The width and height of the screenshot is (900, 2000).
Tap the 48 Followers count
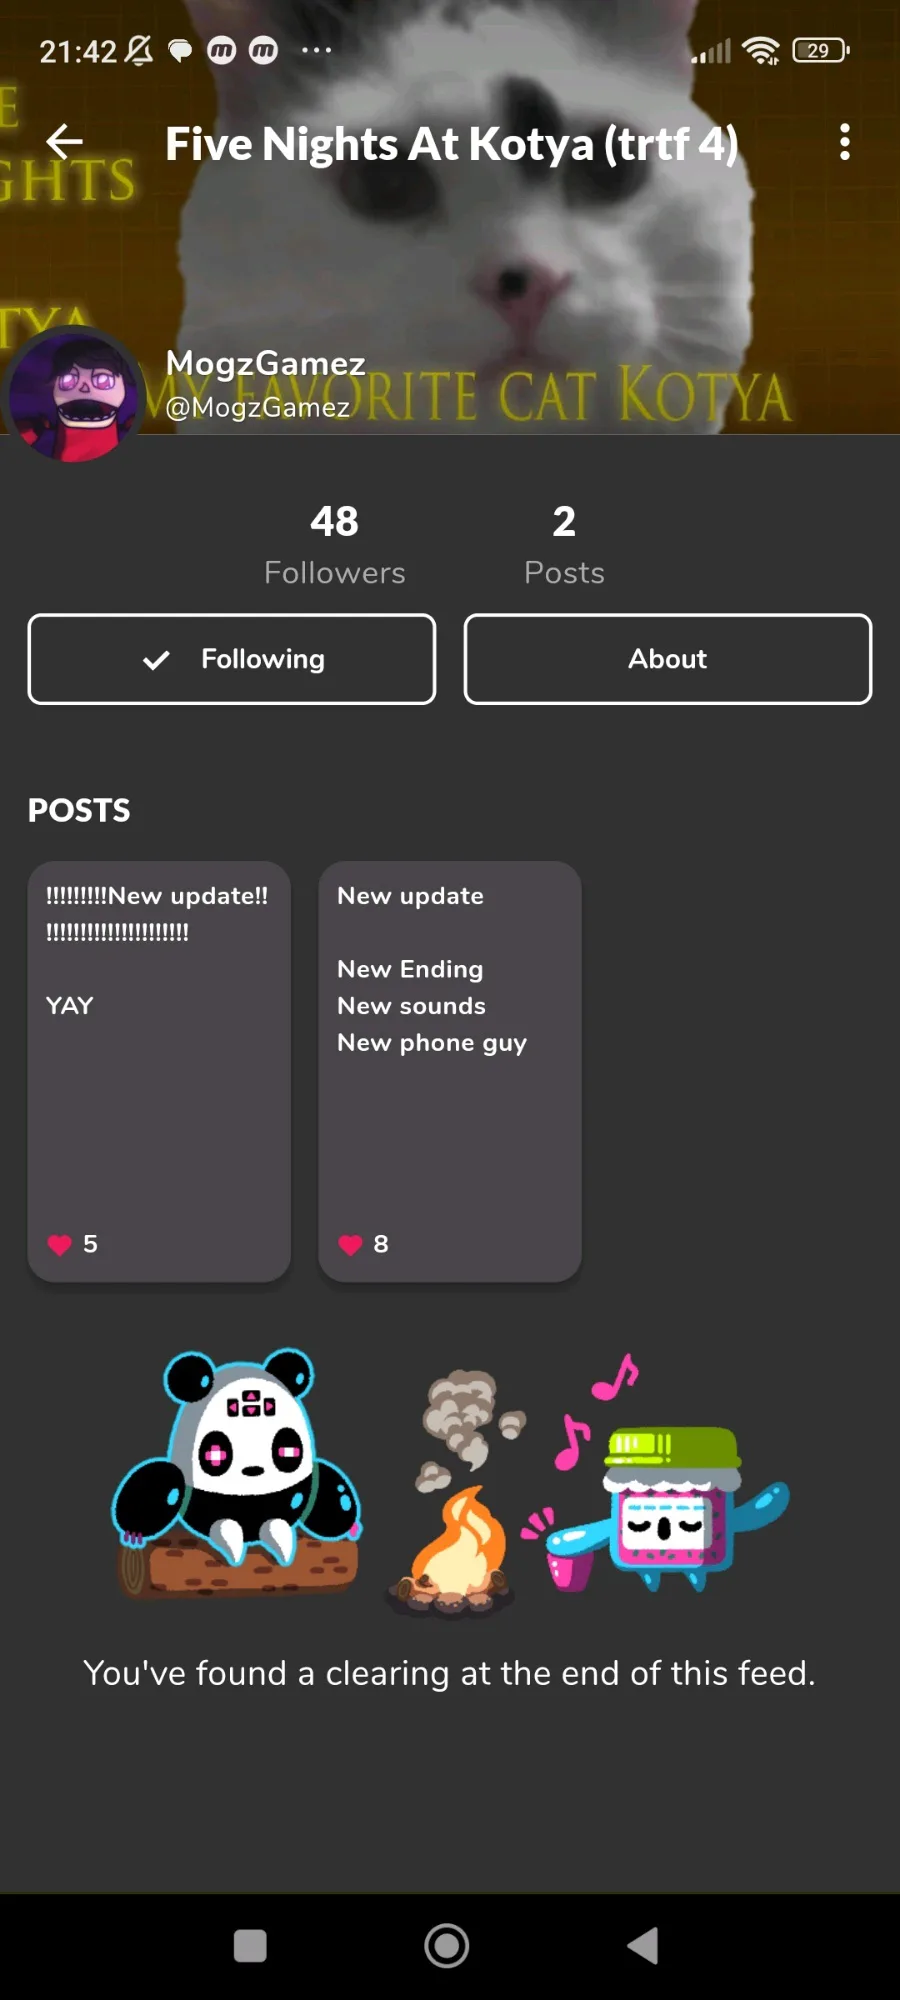click(x=335, y=545)
